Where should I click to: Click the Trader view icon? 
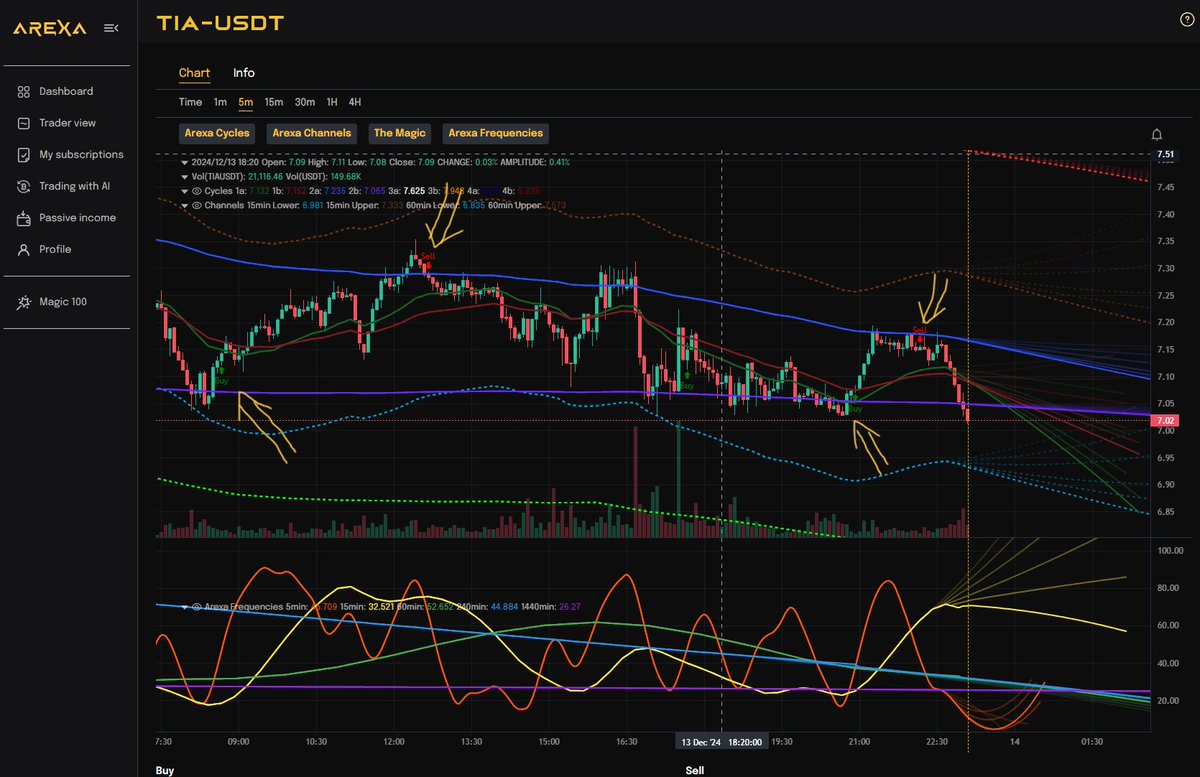(23, 123)
